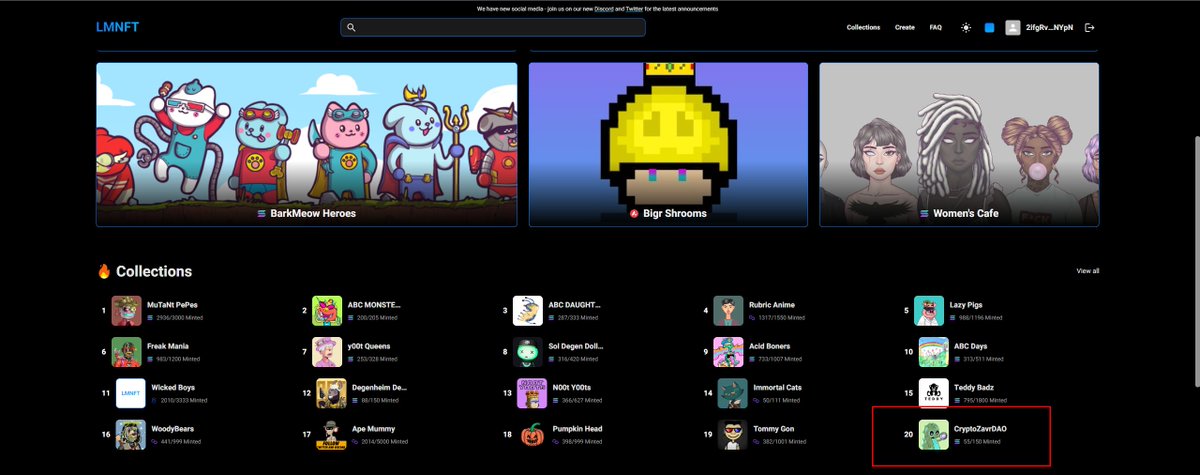Click the Teddy Badz name
The image size is (1200, 475).
[x=974, y=387]
